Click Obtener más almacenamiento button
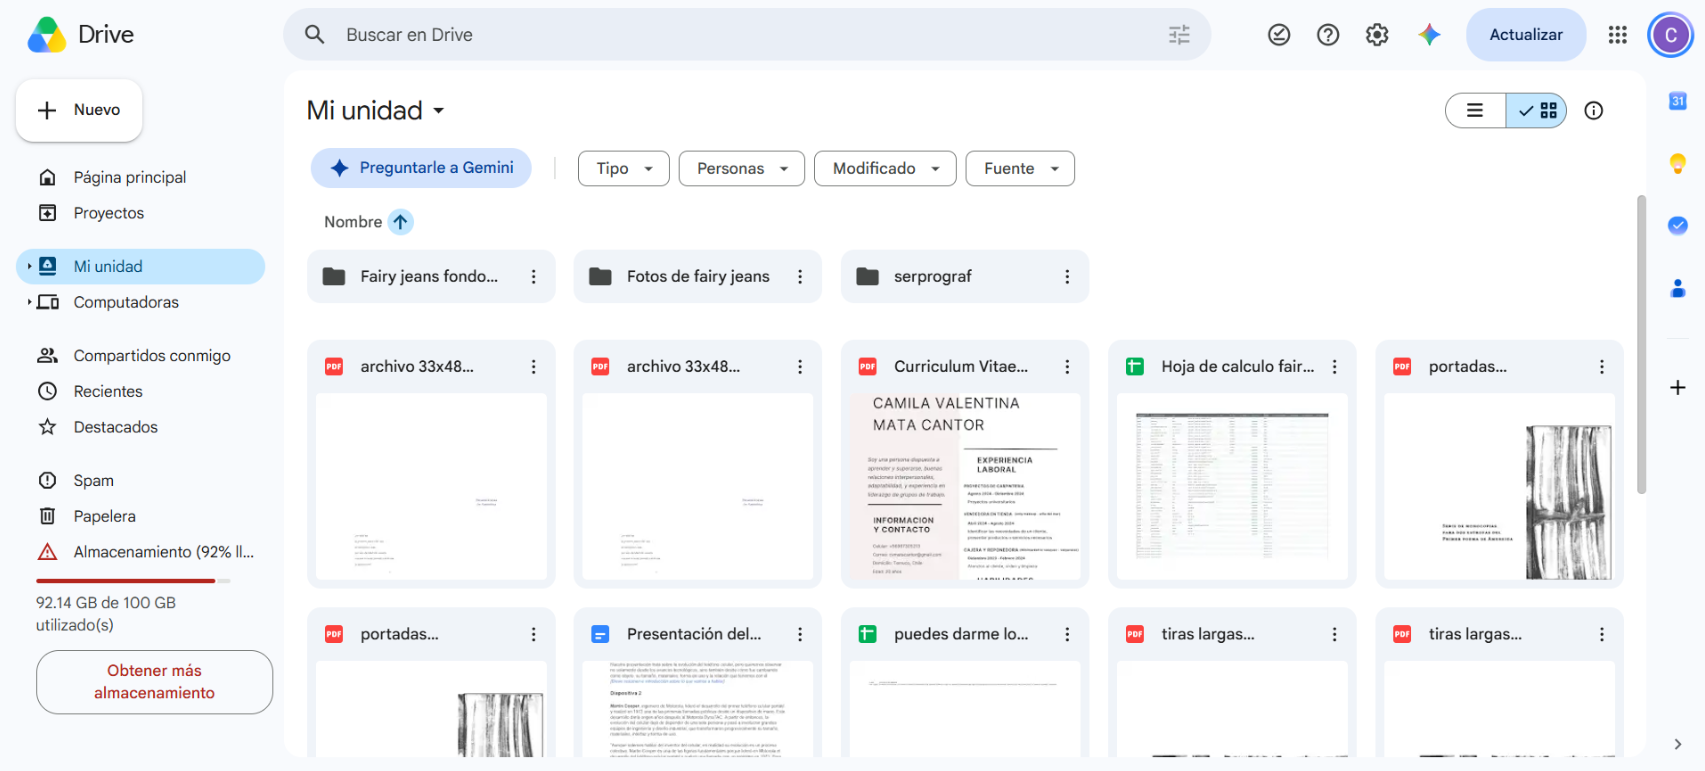The width and height of the screenshot is (1705, 771). point(154,682)
